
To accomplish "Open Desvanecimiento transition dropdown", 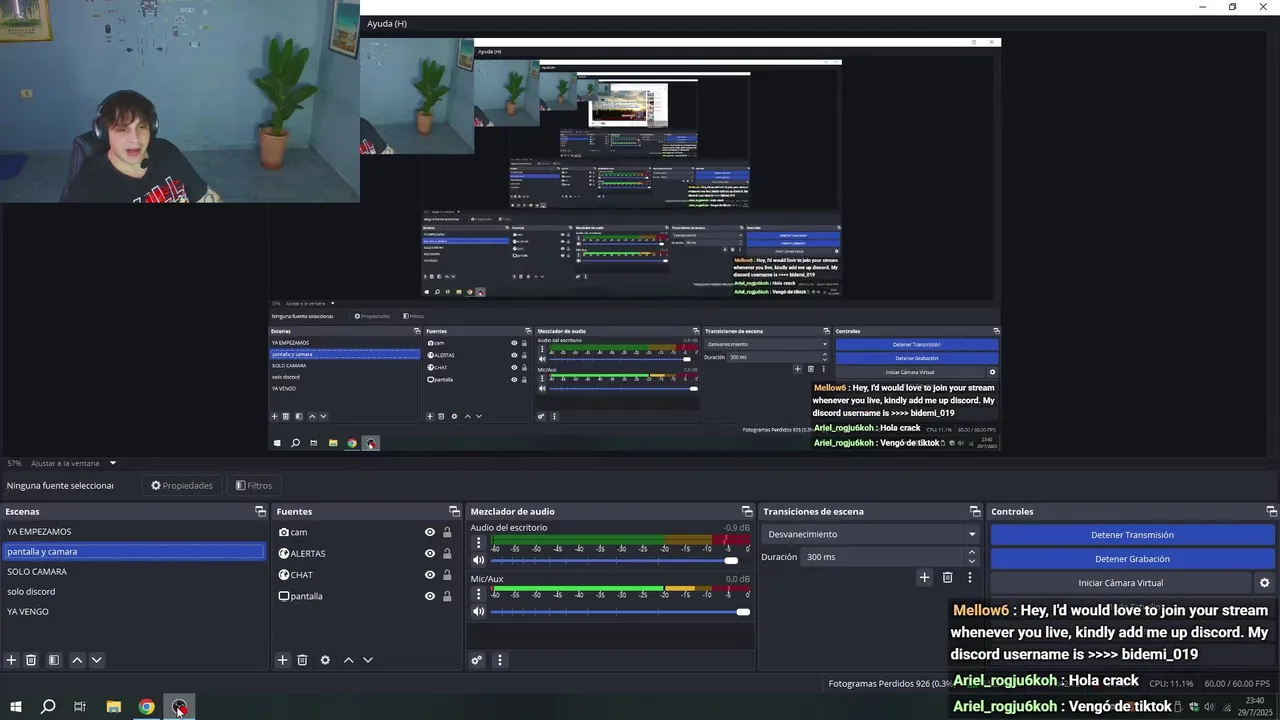I will click(x=870, y=534).
